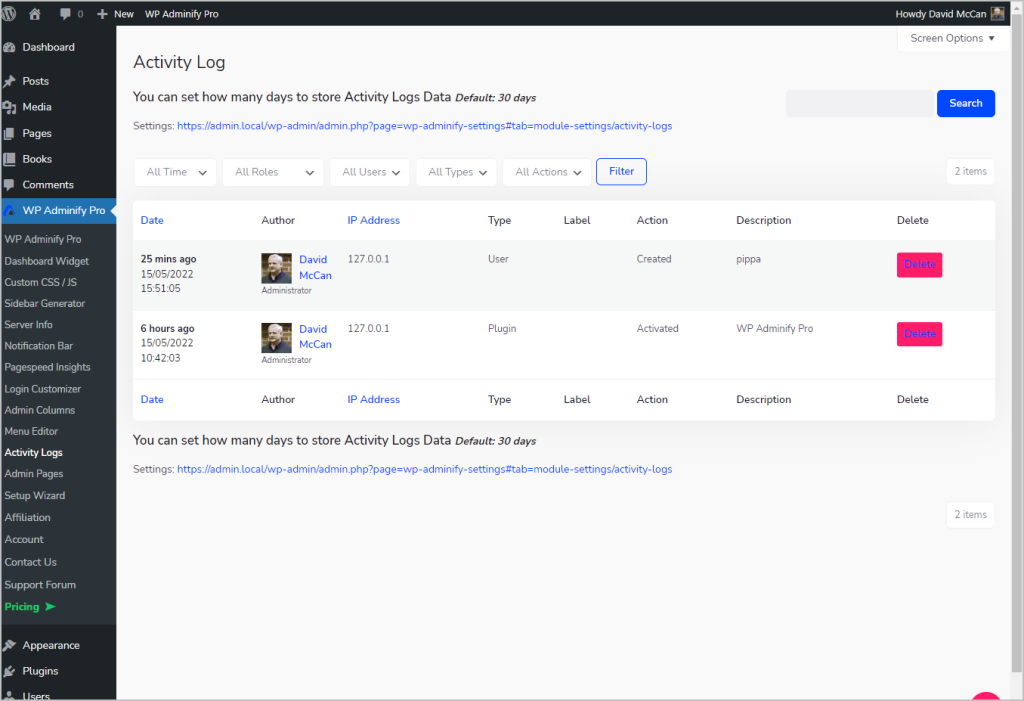Click the top 2 items count
The width and height of the screenshot is (1024, 701).
pyautogui.click(x=970, y=172)
